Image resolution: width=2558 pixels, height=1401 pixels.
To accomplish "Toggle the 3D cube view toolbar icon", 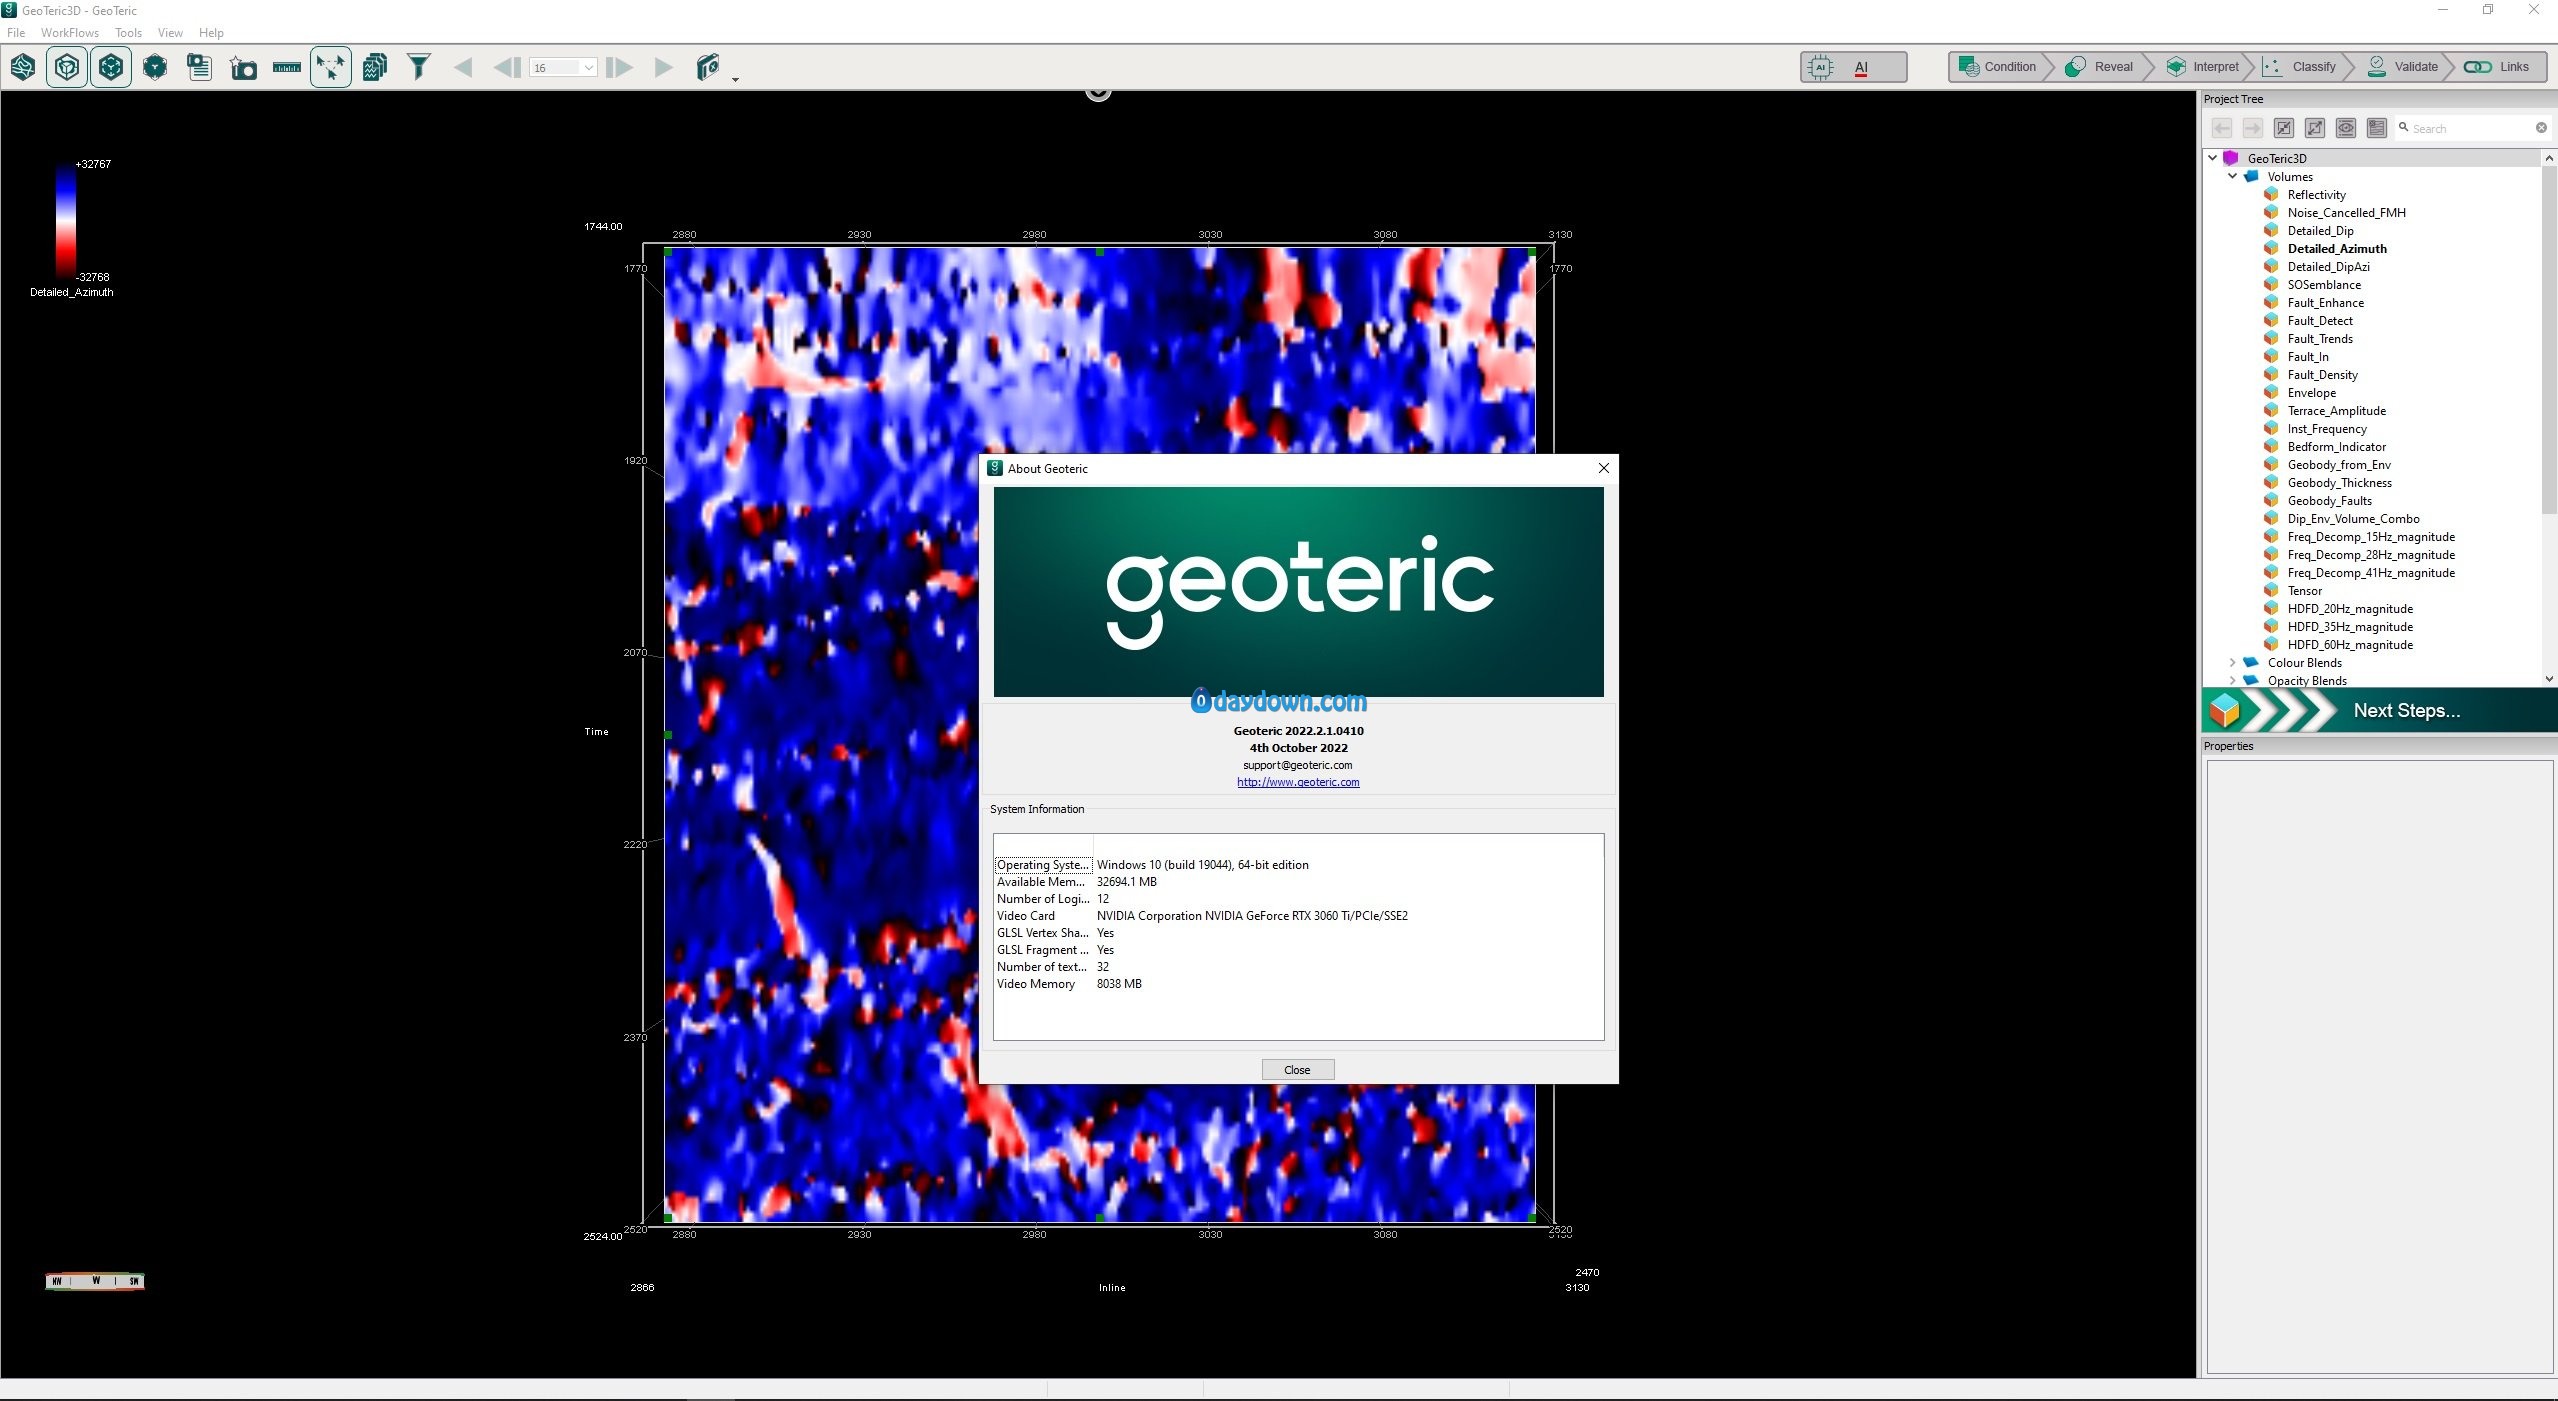I will coord(67,67).
